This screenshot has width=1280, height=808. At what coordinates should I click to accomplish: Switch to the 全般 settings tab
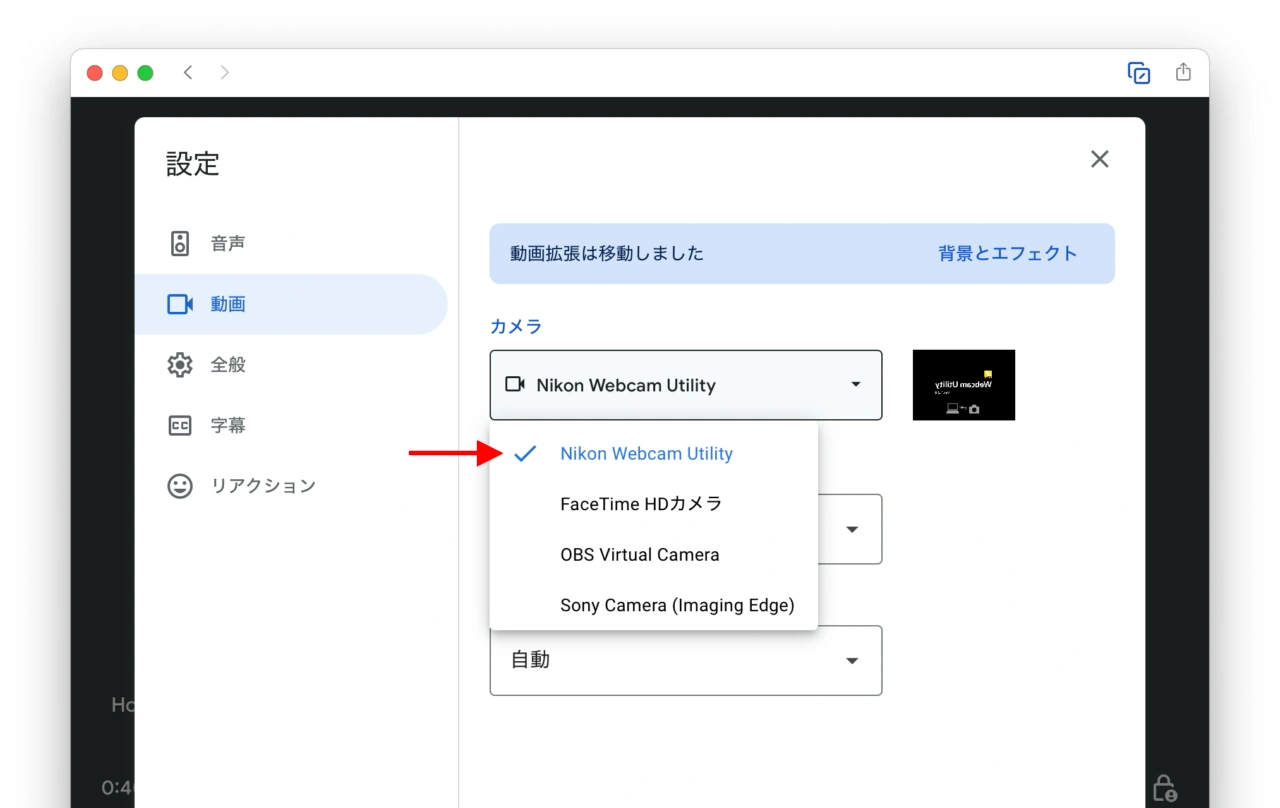click(x=228, y=365)
